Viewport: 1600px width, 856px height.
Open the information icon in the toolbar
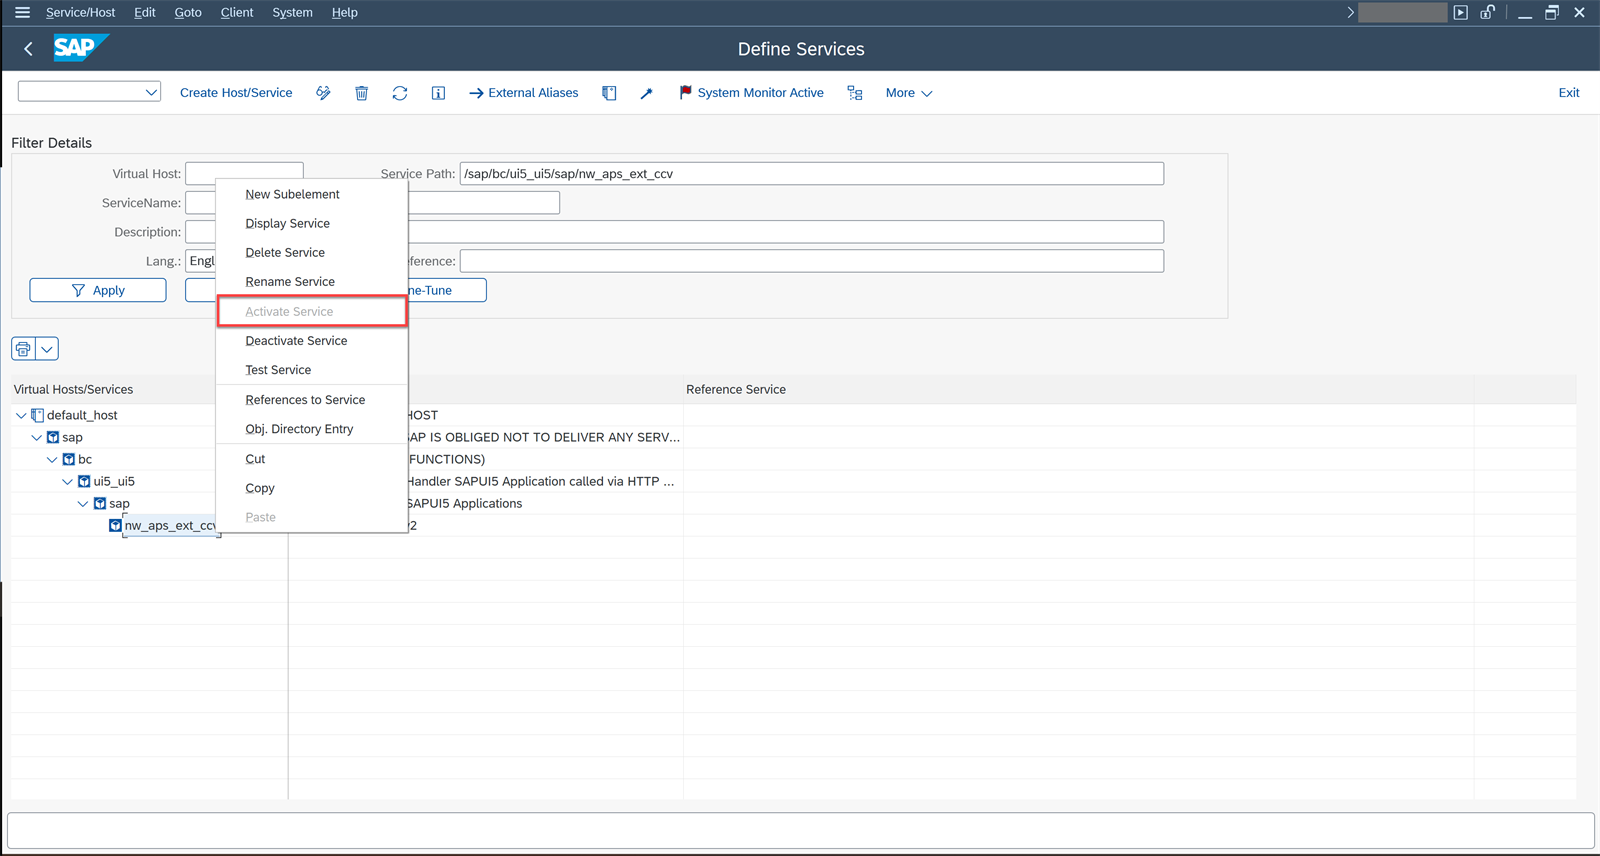pyautogui.click(x=438, y=93)
